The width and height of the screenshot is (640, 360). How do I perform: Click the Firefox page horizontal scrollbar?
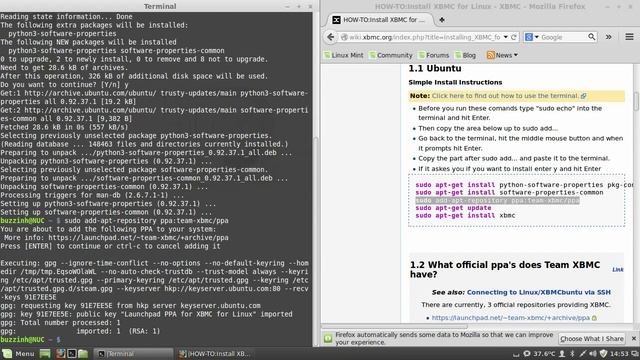click(394, 326)
